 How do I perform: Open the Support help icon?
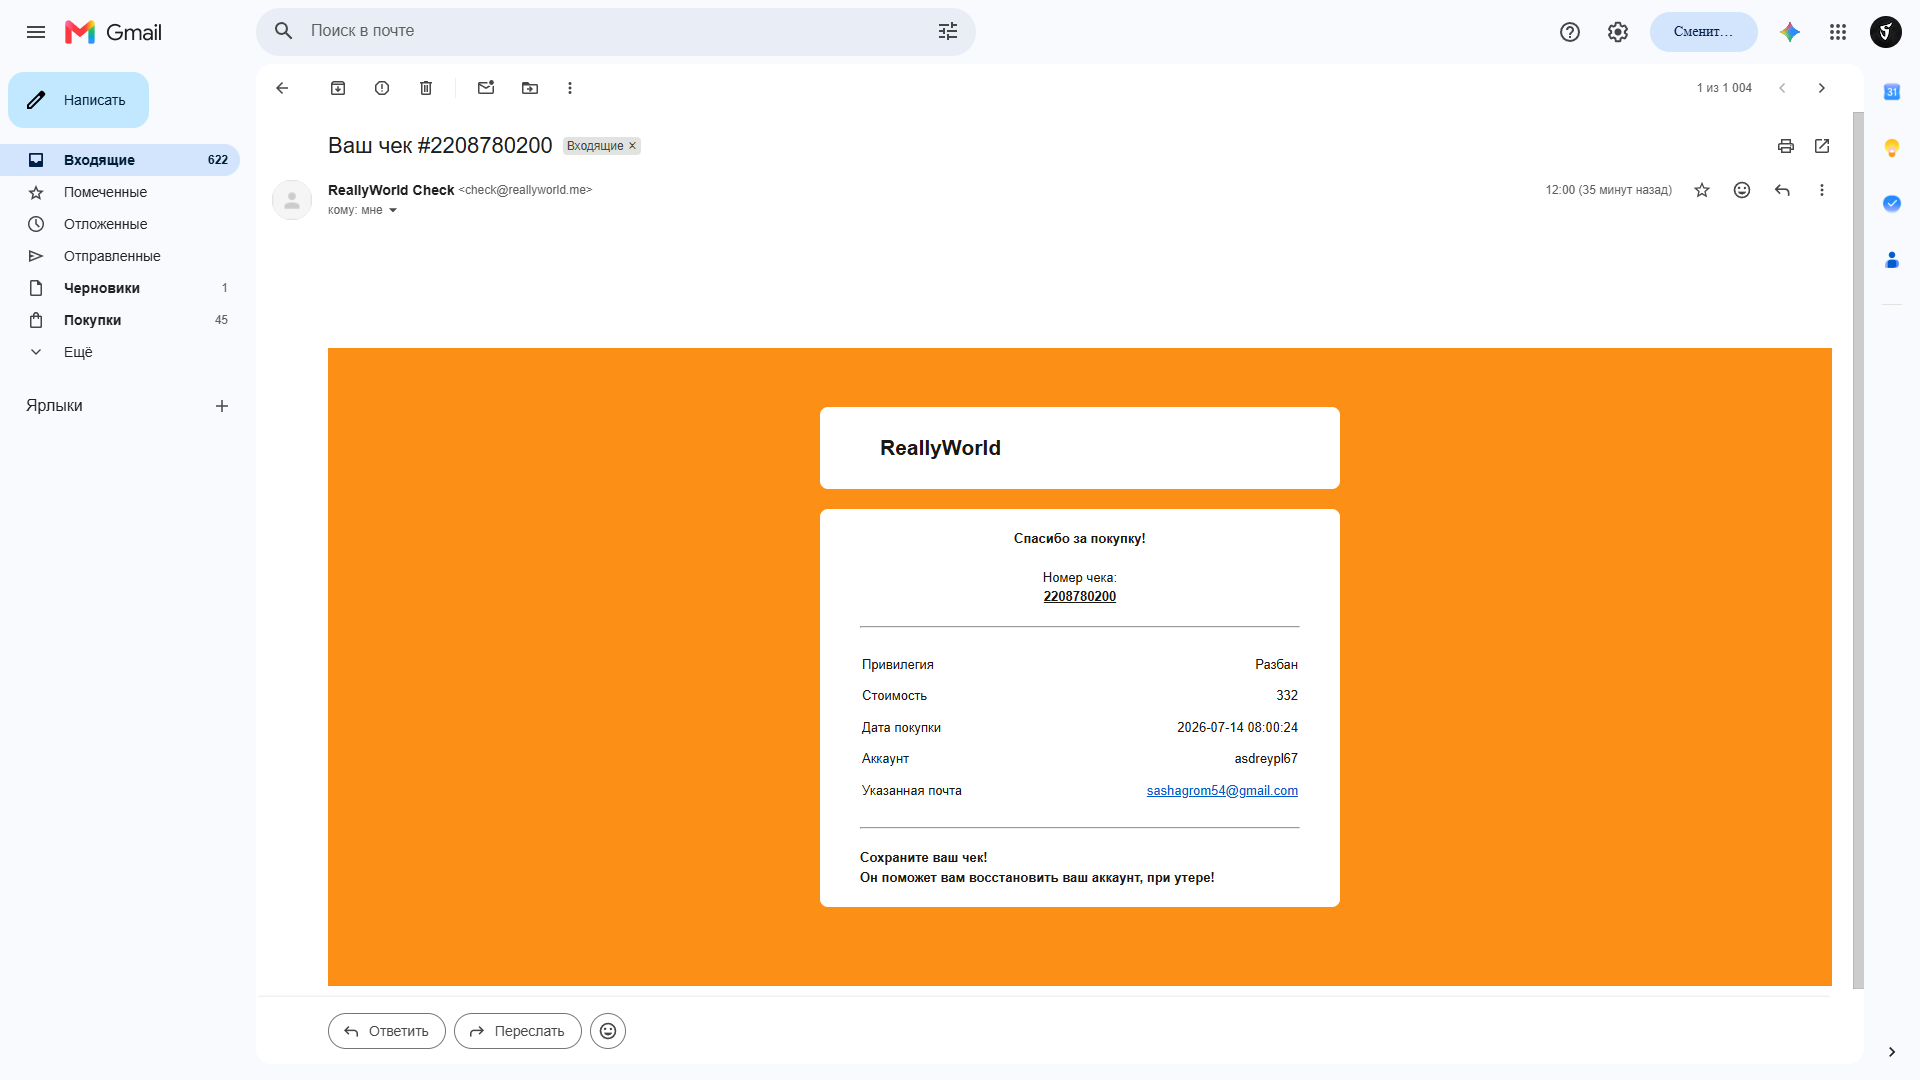tap(1570, 32)
